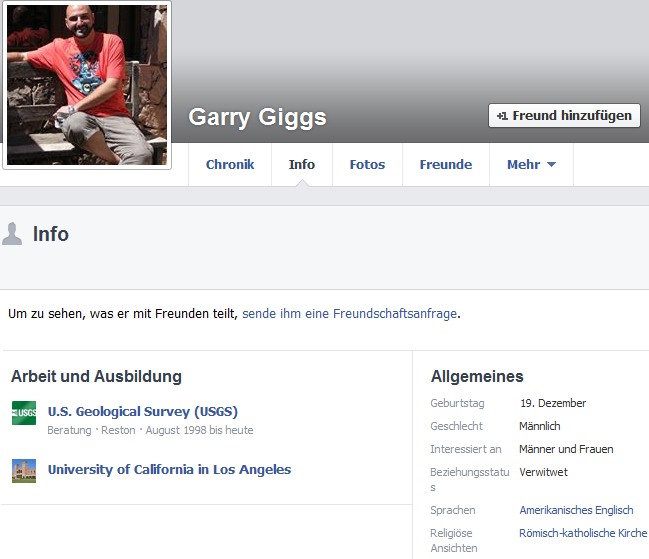
Task: Click the Beratung · Reston job details text
Action: tap(150, 430)
